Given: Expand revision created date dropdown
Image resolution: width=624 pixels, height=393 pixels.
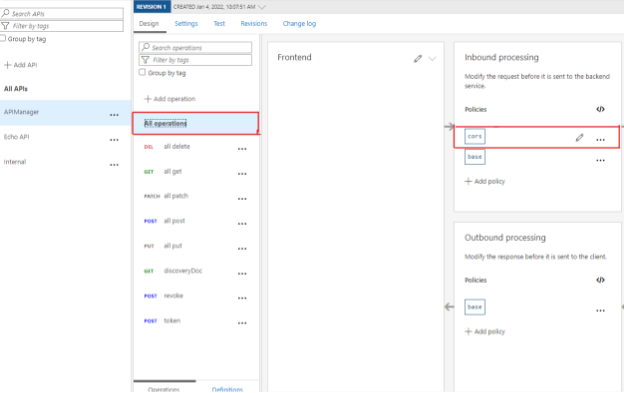Looking at the screenshot, I should (x=262, y=7).
